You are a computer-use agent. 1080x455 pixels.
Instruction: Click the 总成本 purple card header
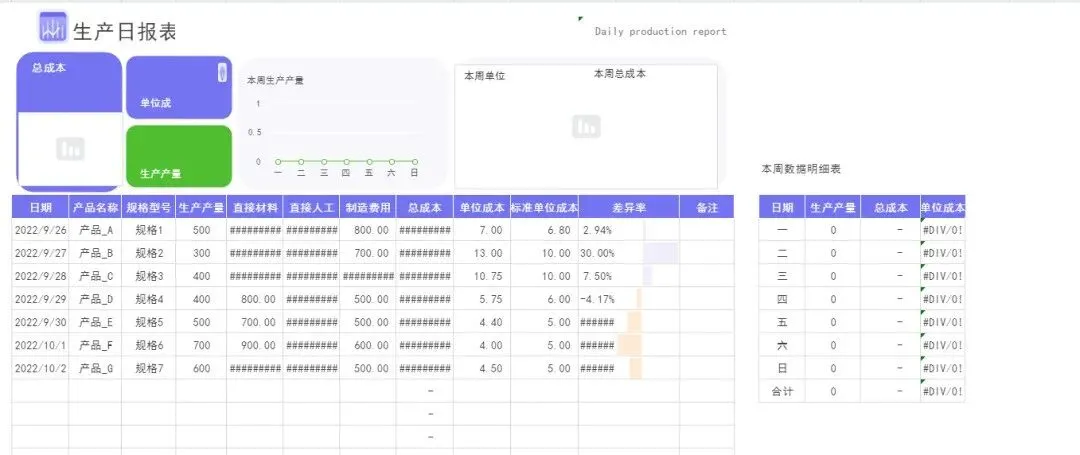tap(70, 83)
